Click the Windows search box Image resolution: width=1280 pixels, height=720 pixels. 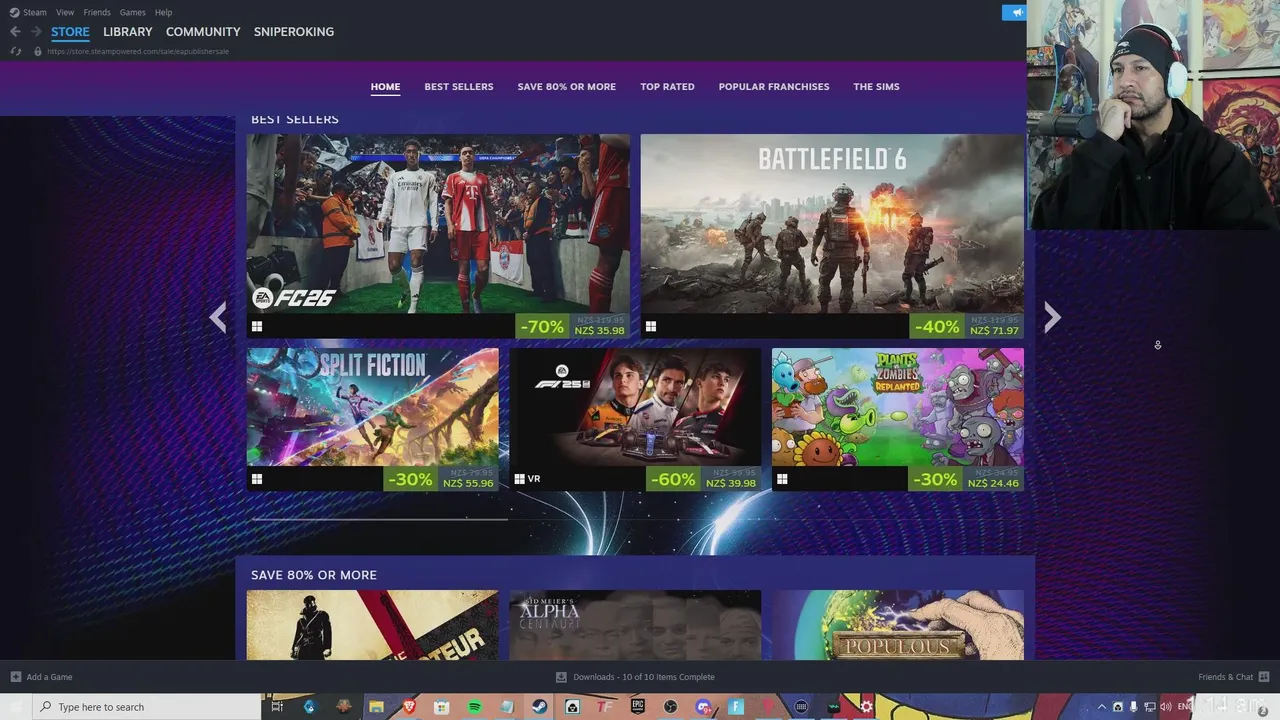tap(147, 707)
